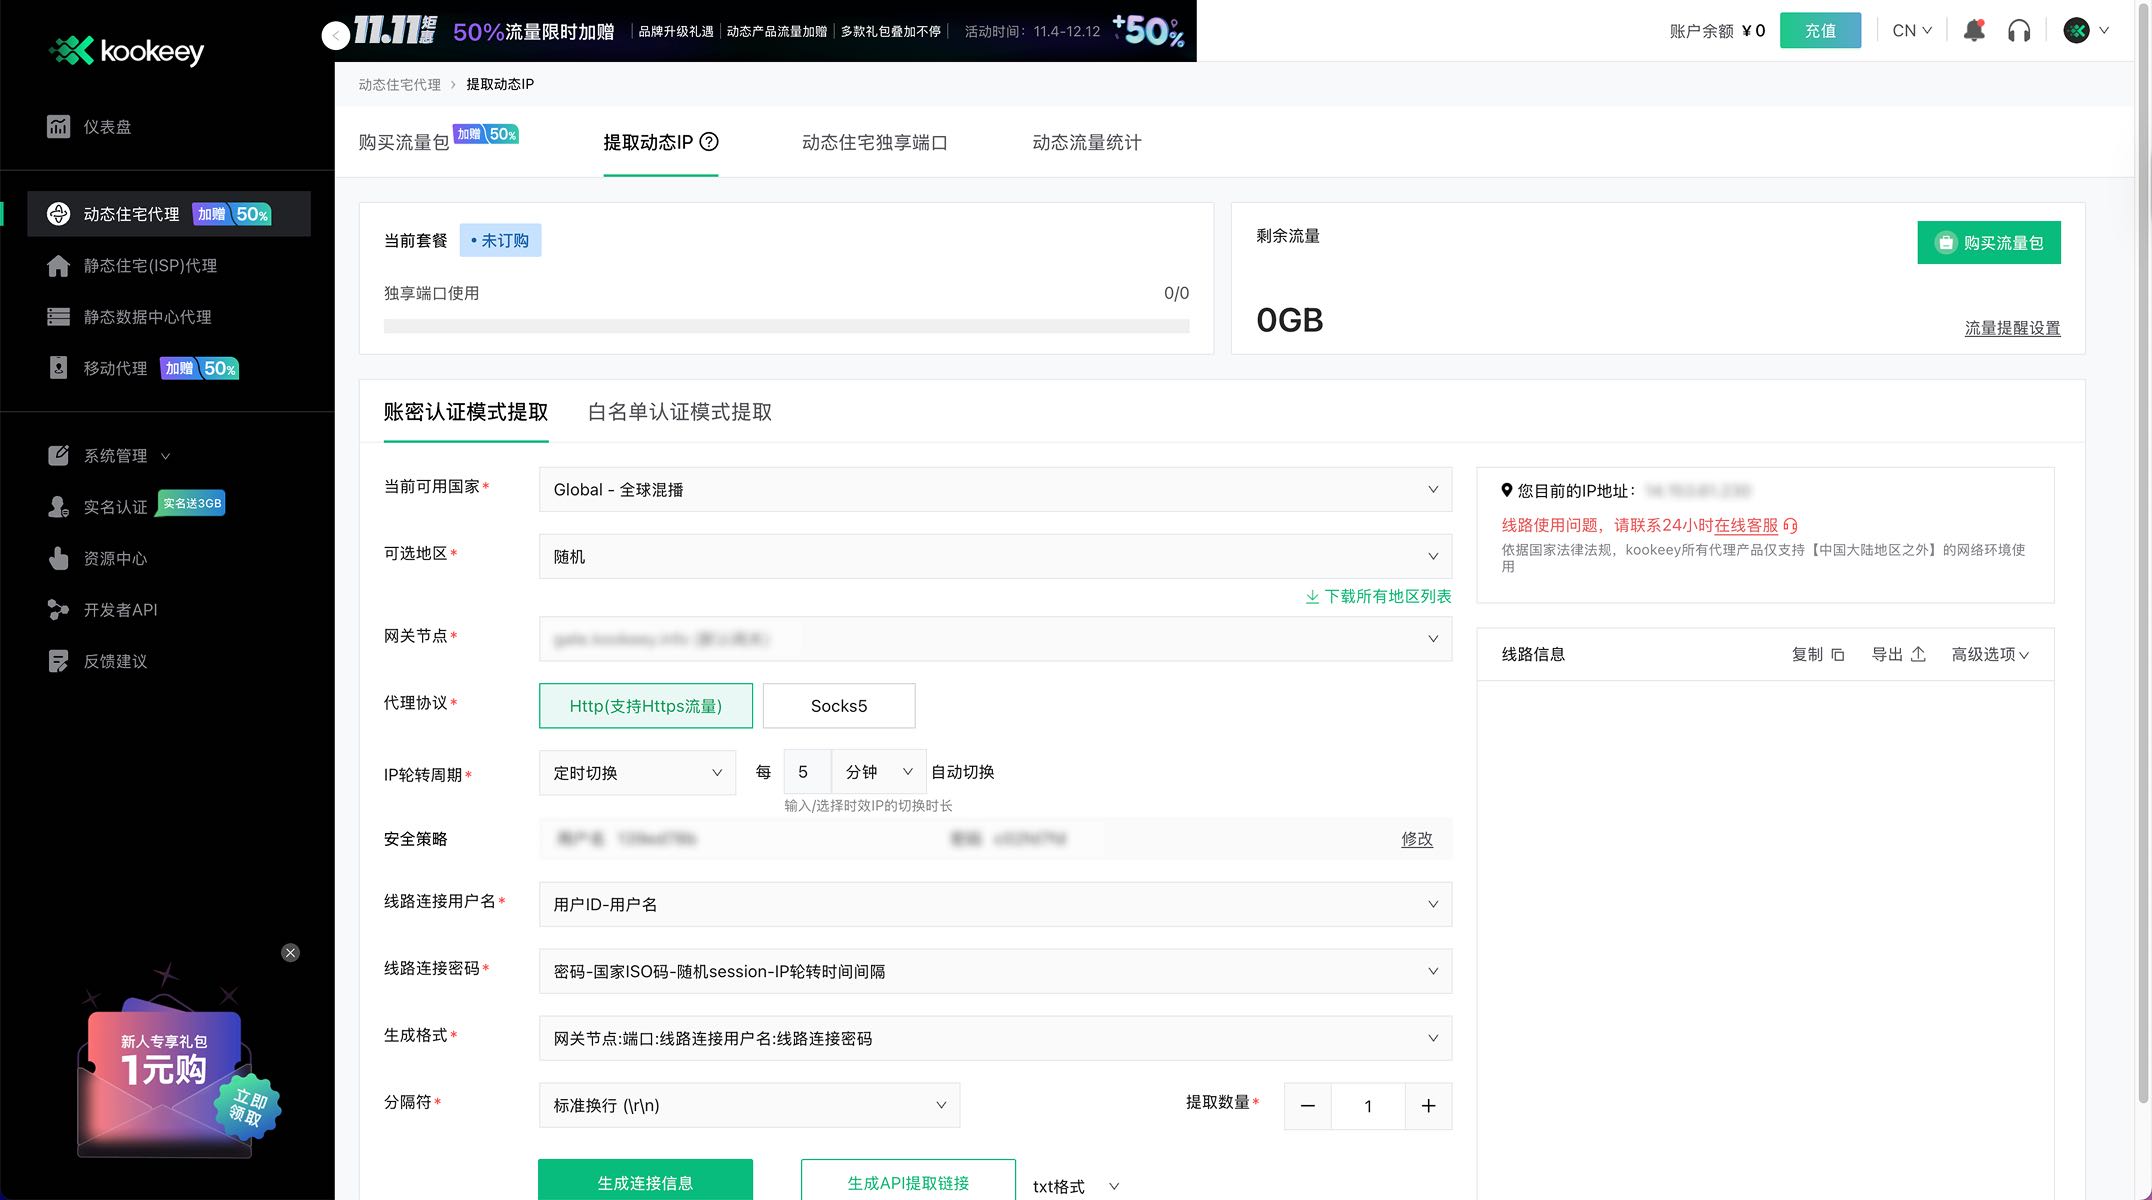The width and height of the screenshot is (2152, 1200).
Task: Open the 分钟 time unit dropdown
Action: tap(878, 772)
